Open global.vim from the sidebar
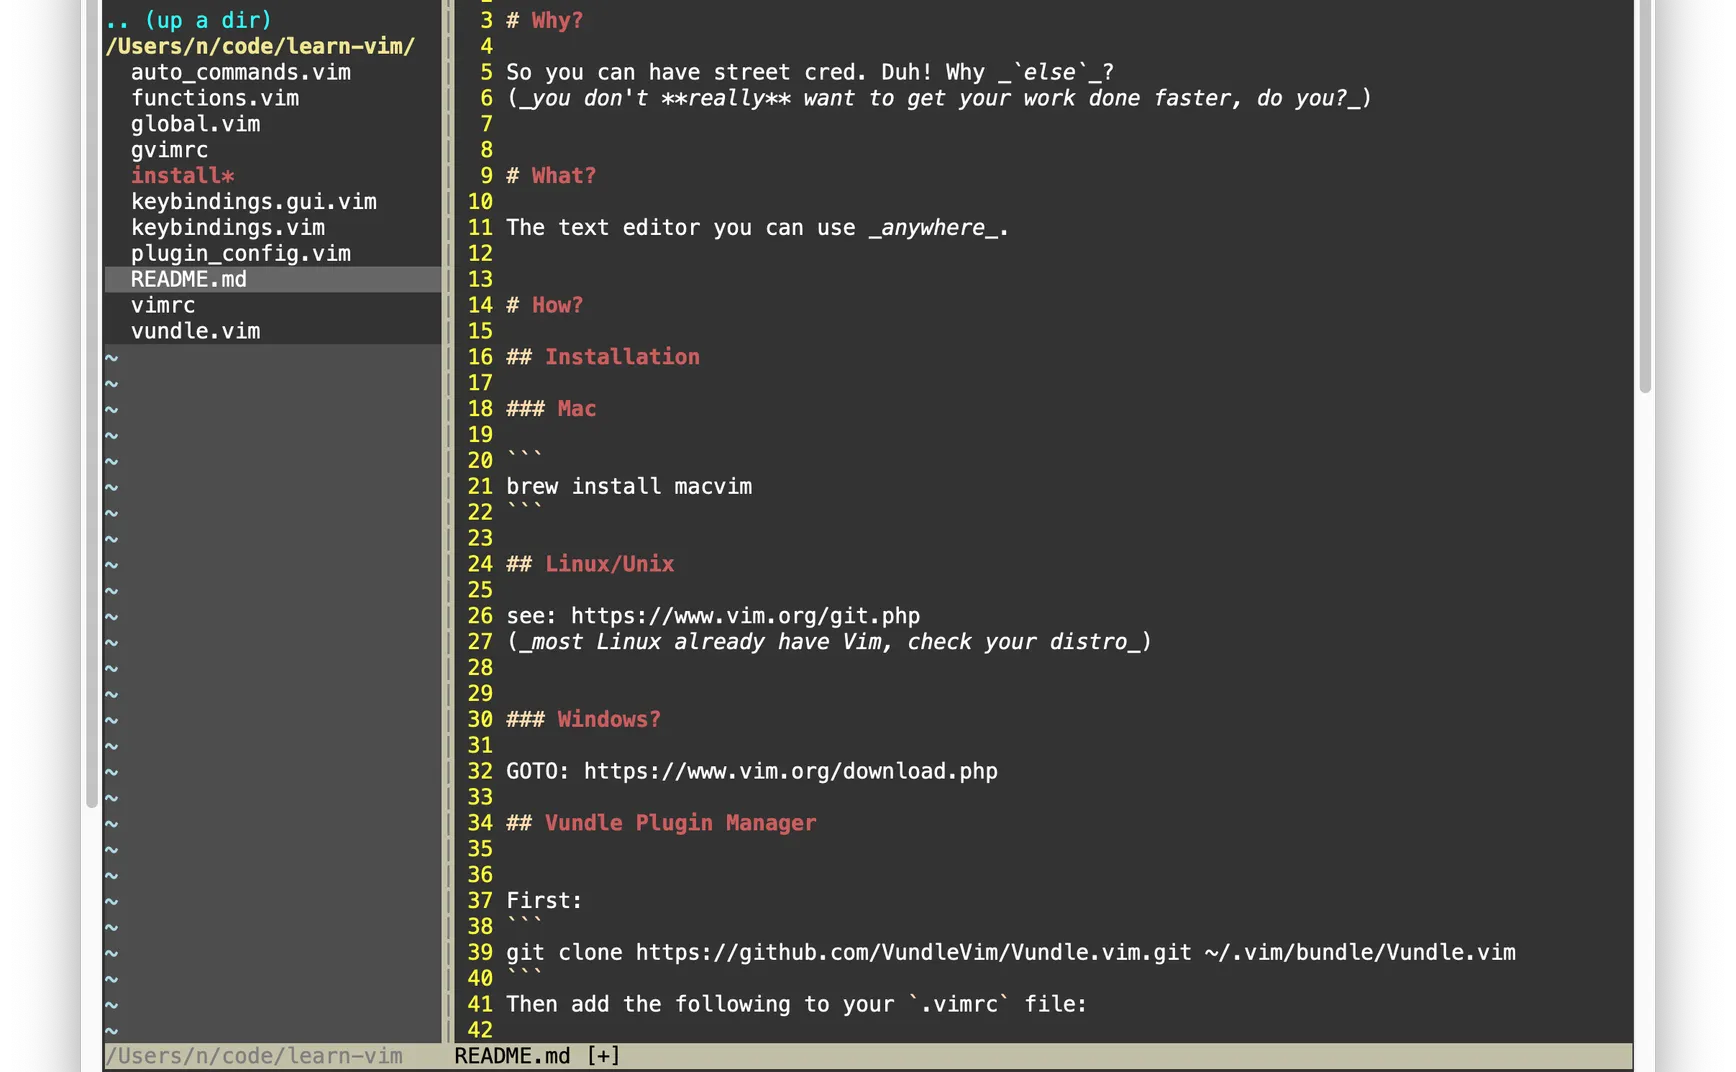Viewport: 1736px width, 1072px height. click(195, 124)
